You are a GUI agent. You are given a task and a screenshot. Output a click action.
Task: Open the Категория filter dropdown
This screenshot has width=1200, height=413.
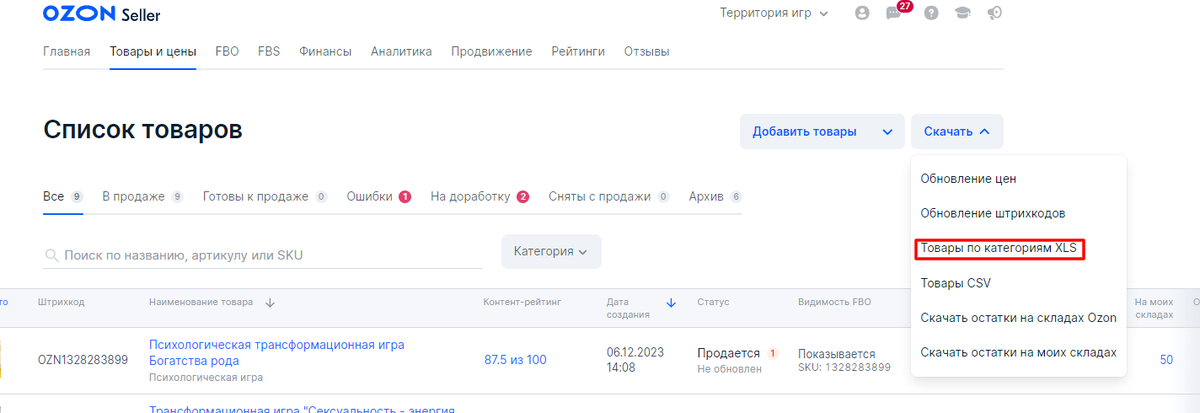551,252
